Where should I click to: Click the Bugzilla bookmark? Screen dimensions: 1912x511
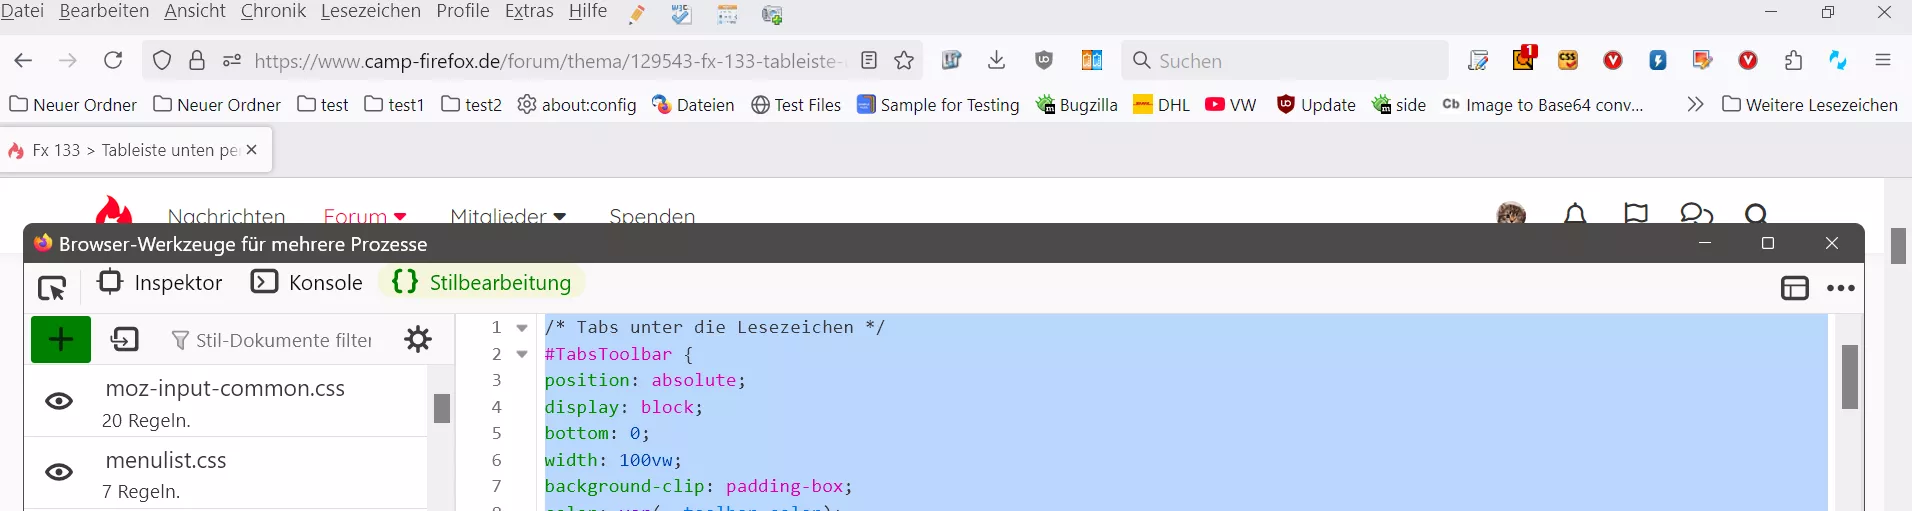(1077, 105)
